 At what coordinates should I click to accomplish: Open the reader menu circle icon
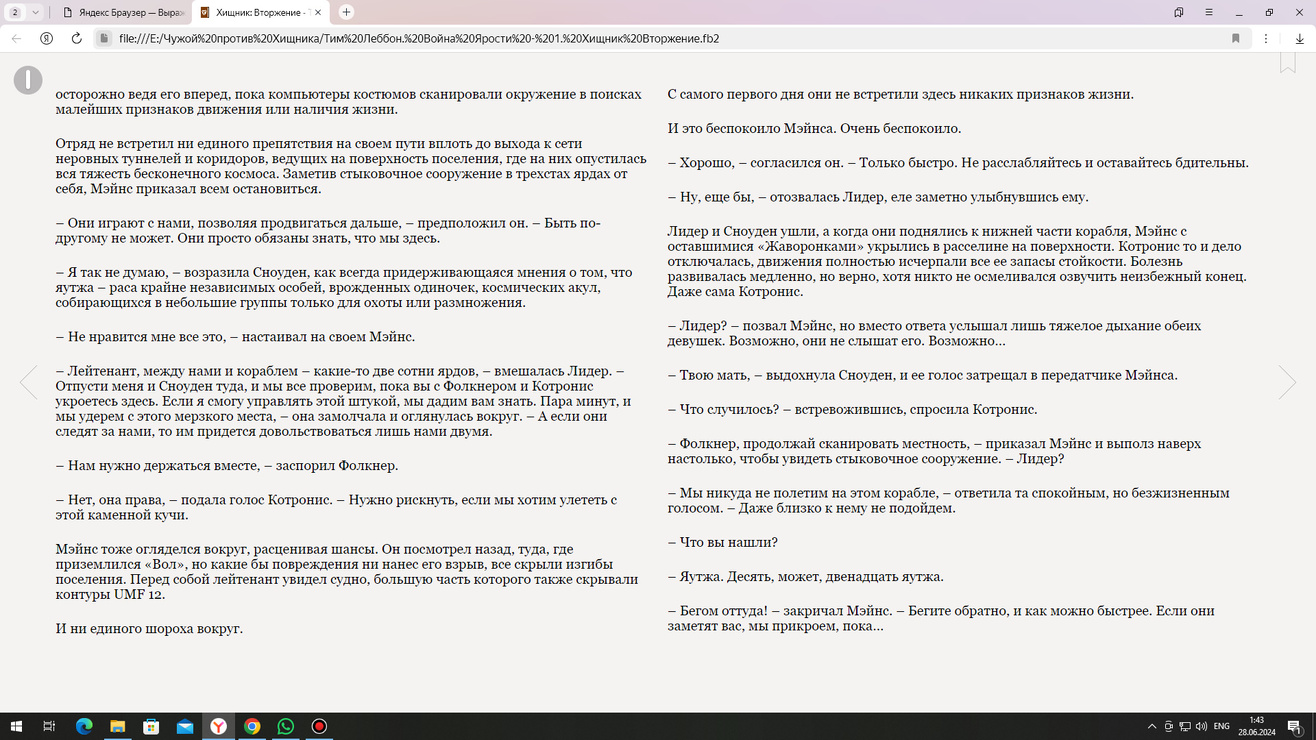pos(28,80)
